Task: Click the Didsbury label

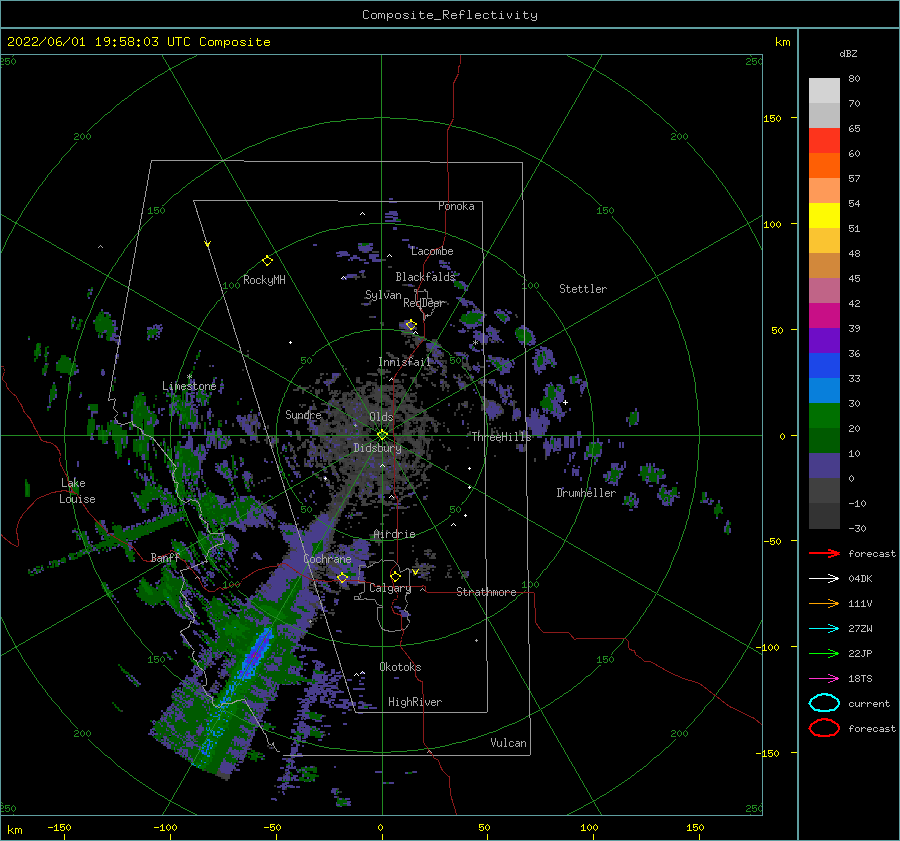Action: pyautogui.click(x=378, y=448)
